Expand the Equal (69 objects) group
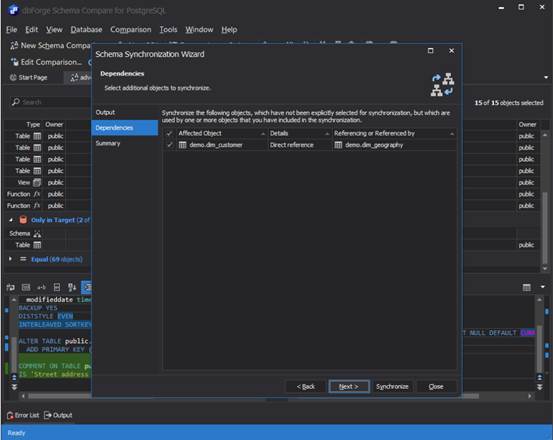The width and height of the screenshot is (553, 440). click(10, 259)
